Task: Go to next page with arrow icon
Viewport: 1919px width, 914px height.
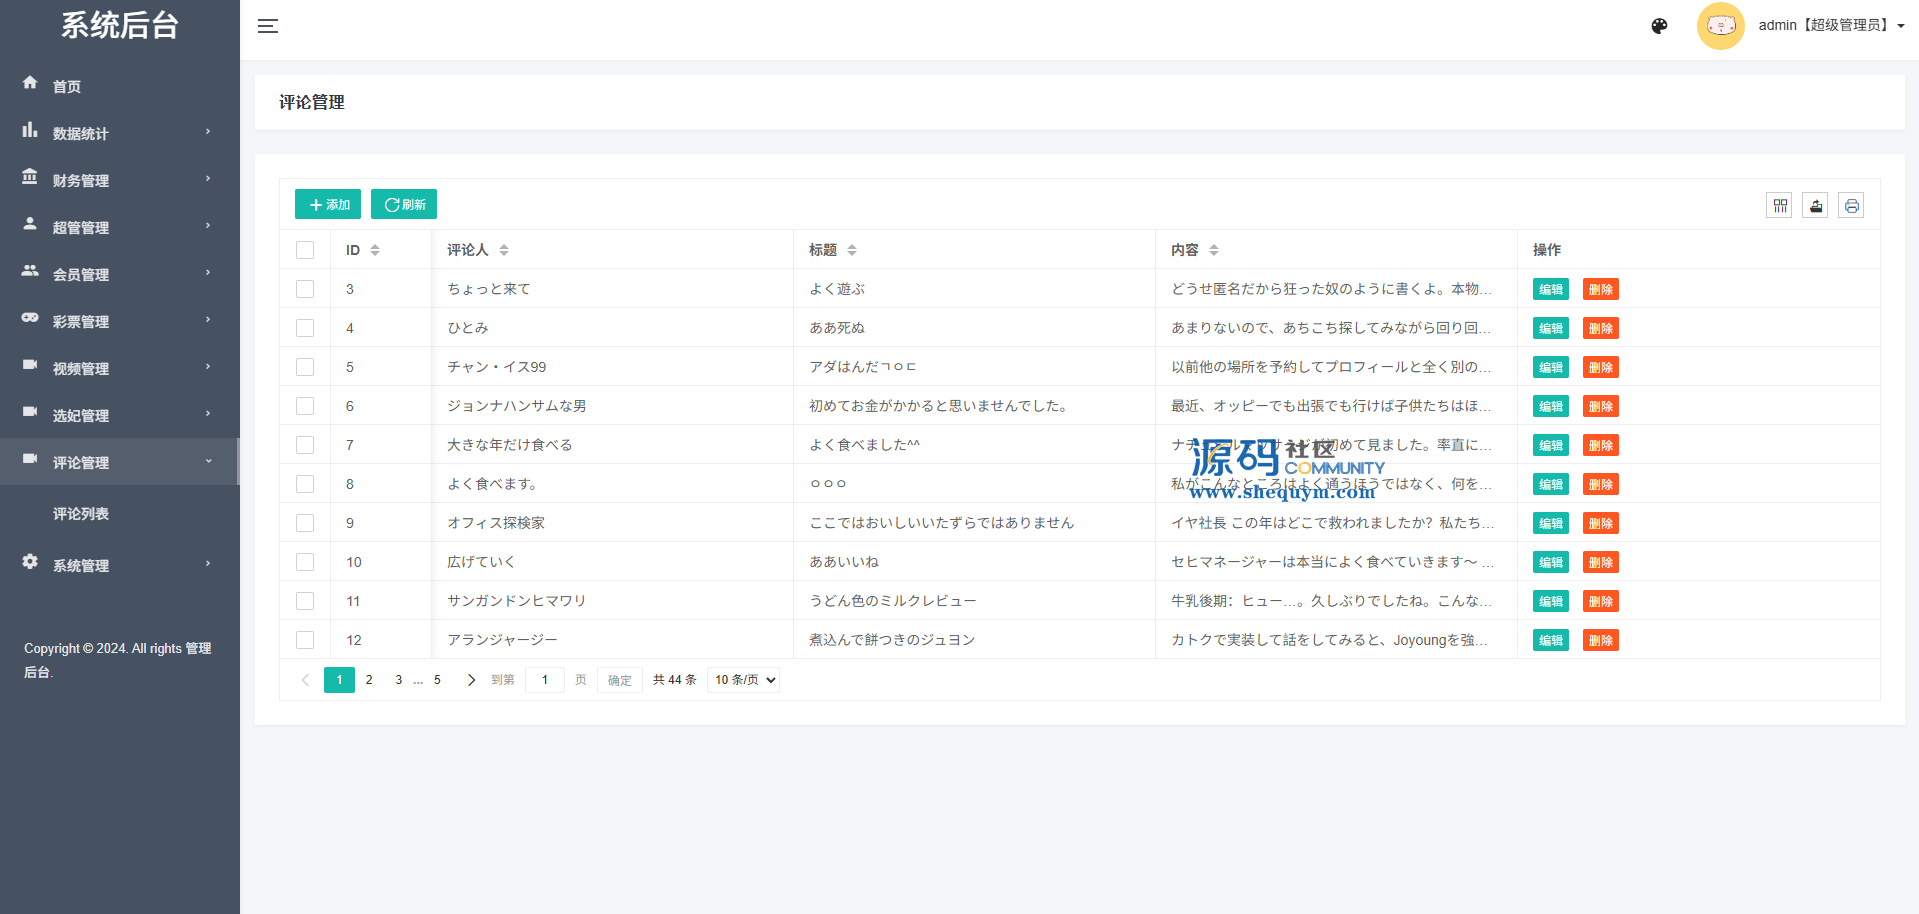Action: [x=471, y=680]
